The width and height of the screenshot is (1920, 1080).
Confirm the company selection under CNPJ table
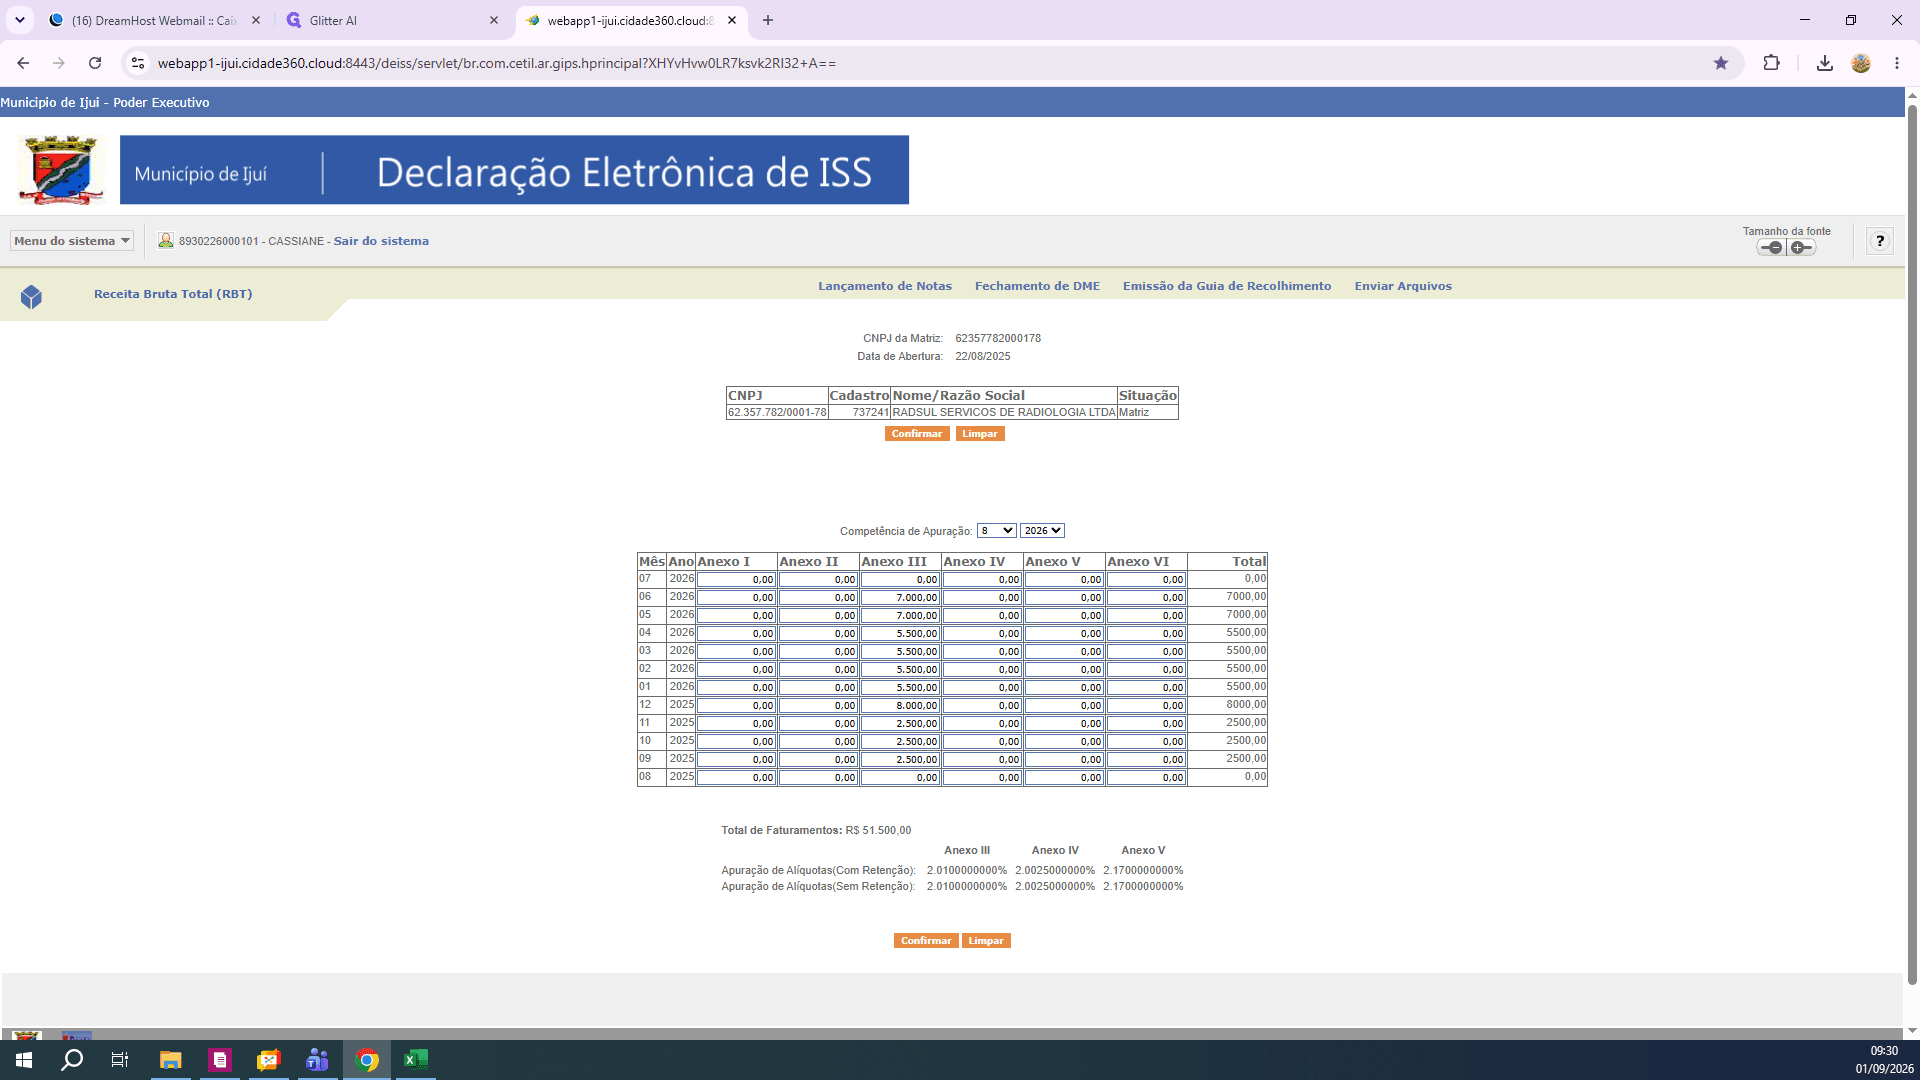[x=917, y=434]
